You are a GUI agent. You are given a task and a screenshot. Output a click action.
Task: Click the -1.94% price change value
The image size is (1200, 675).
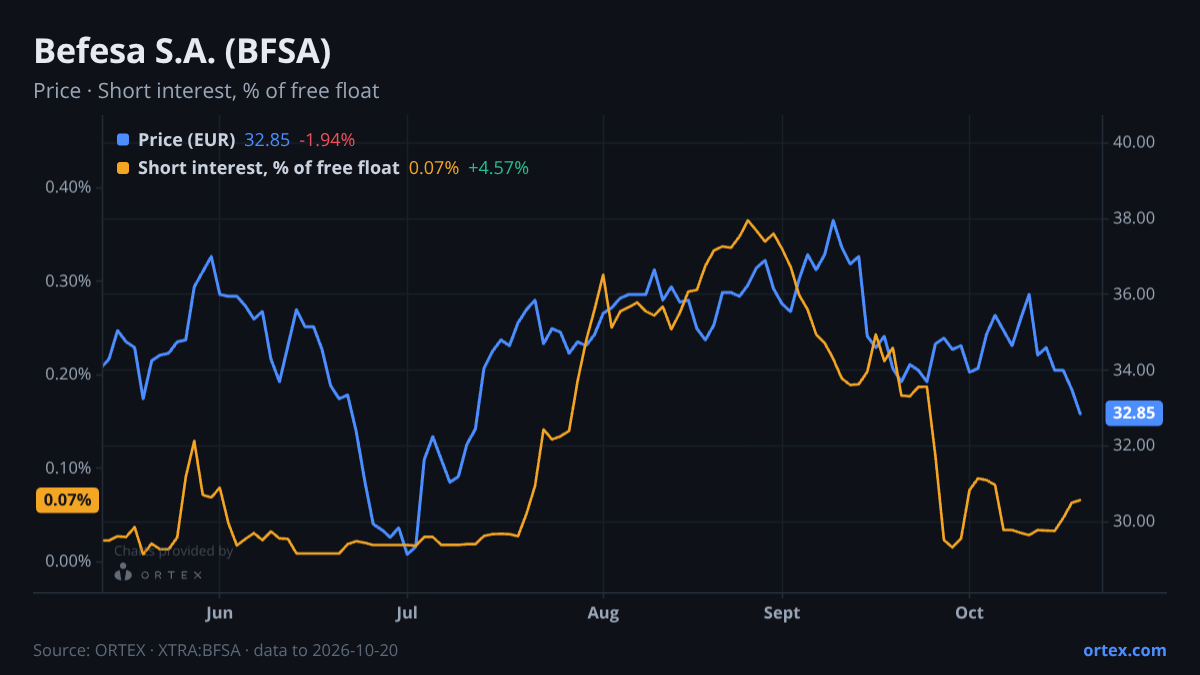[x=327, y=140]
